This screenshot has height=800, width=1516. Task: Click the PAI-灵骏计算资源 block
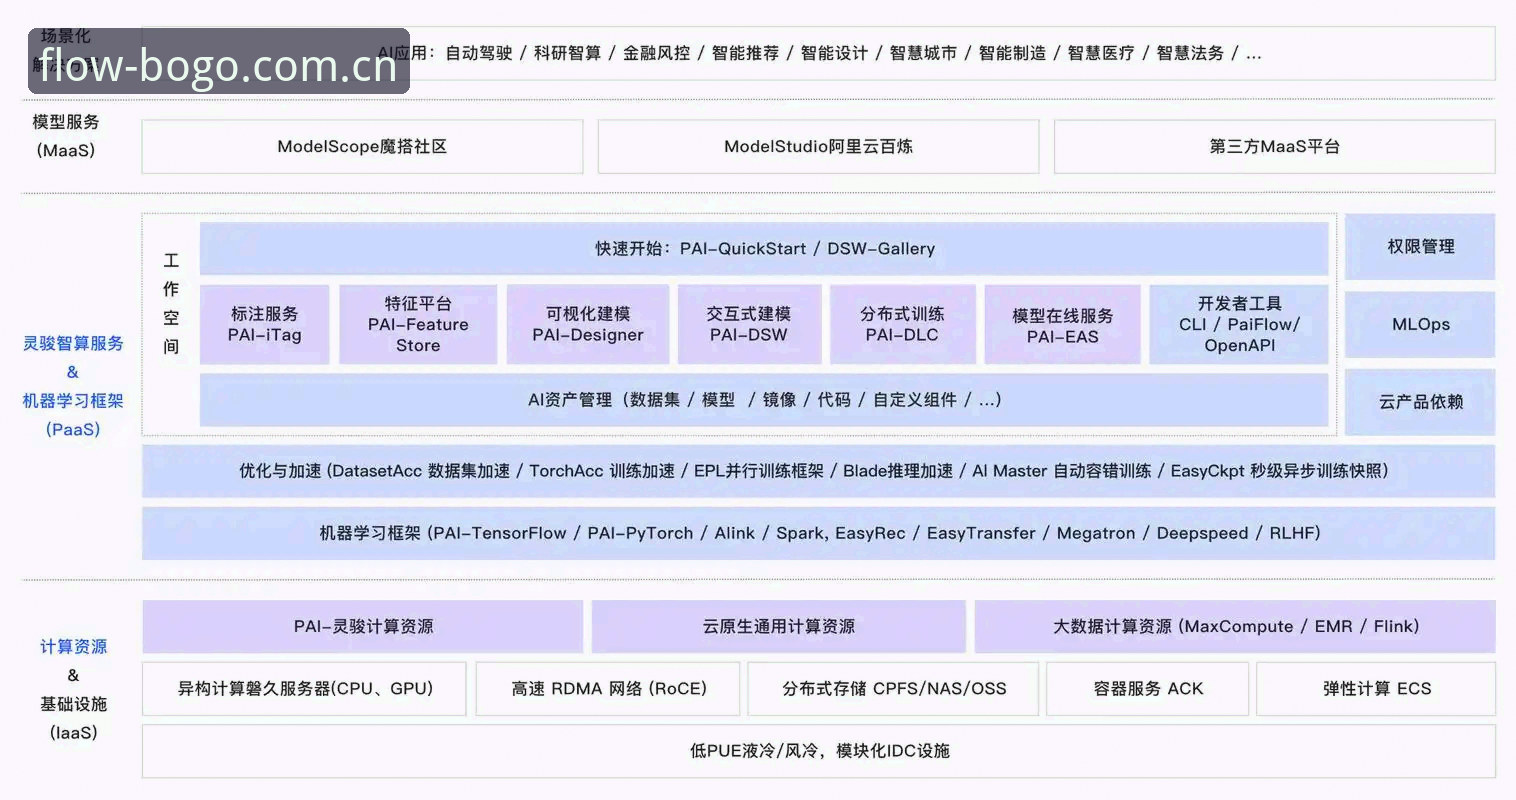tap(363, 626)
